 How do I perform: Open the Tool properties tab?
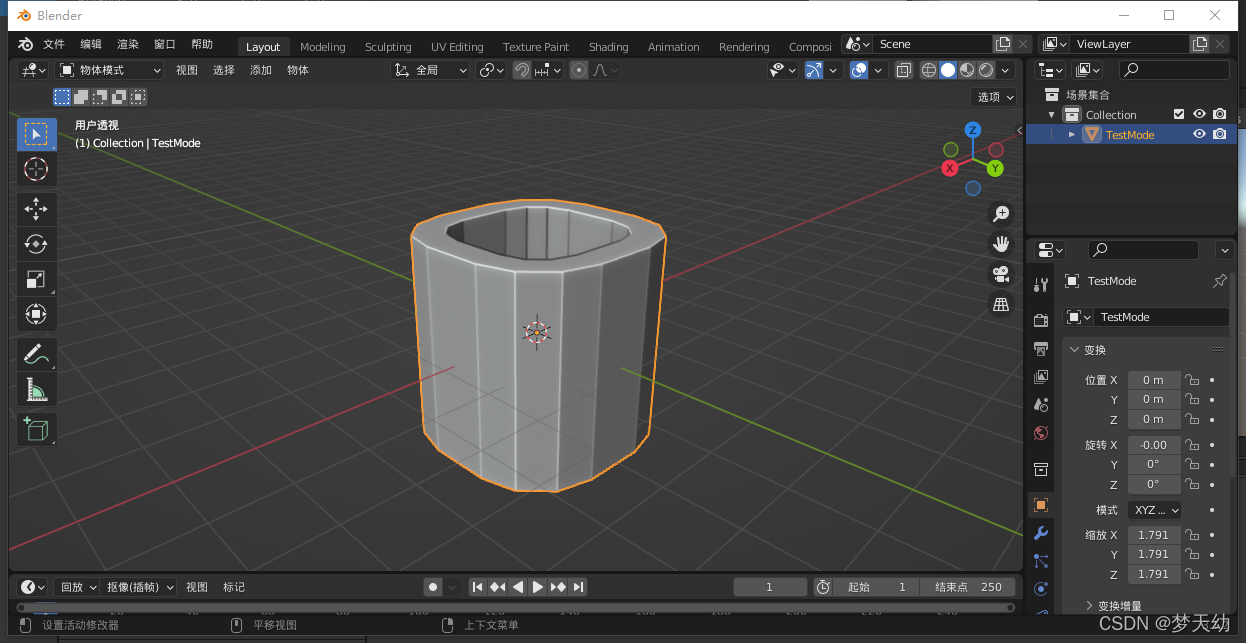pos(1041,284)
